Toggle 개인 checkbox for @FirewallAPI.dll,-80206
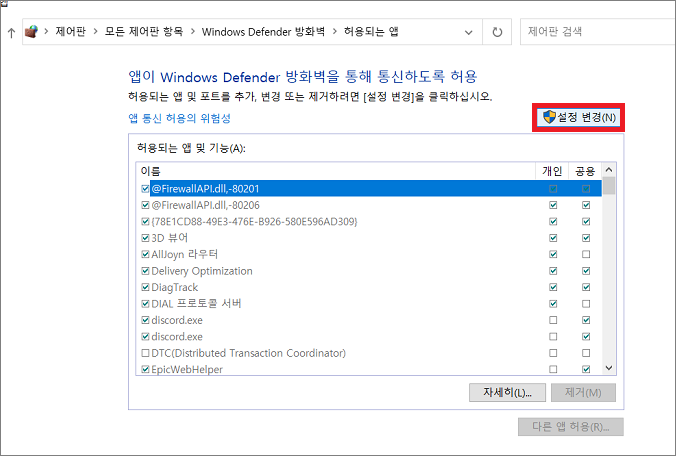The height and width of the screenshot is (456, 676). click(553, 205)
